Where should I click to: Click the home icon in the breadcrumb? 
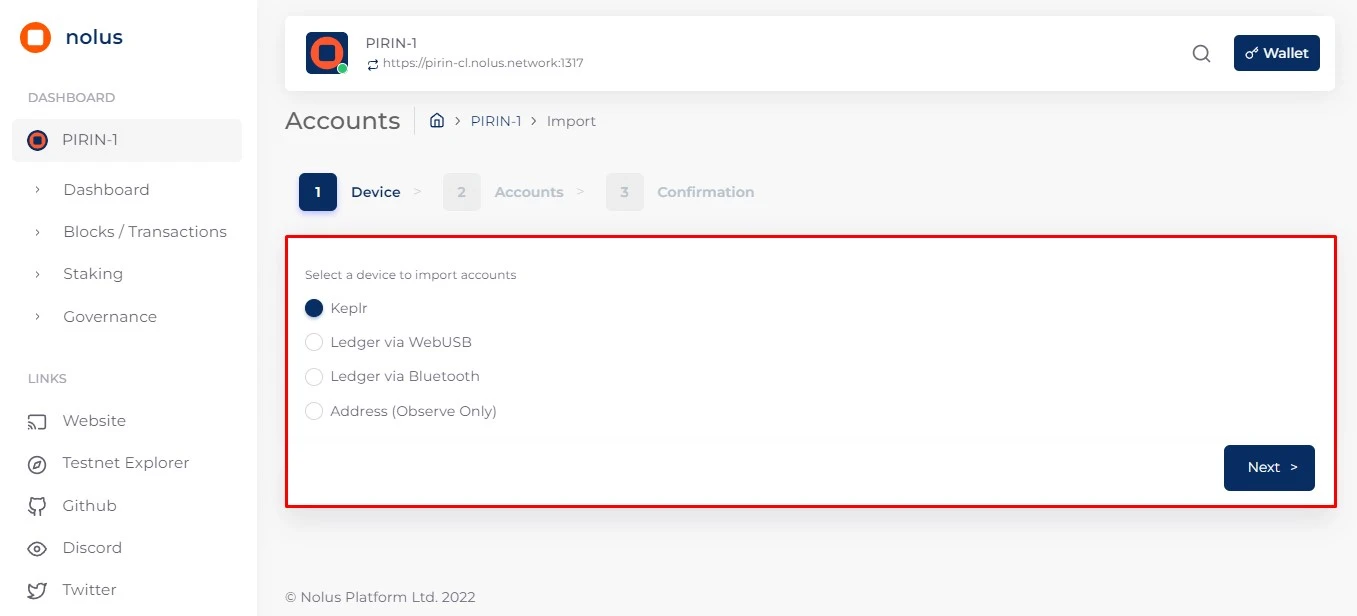point(437,120)
